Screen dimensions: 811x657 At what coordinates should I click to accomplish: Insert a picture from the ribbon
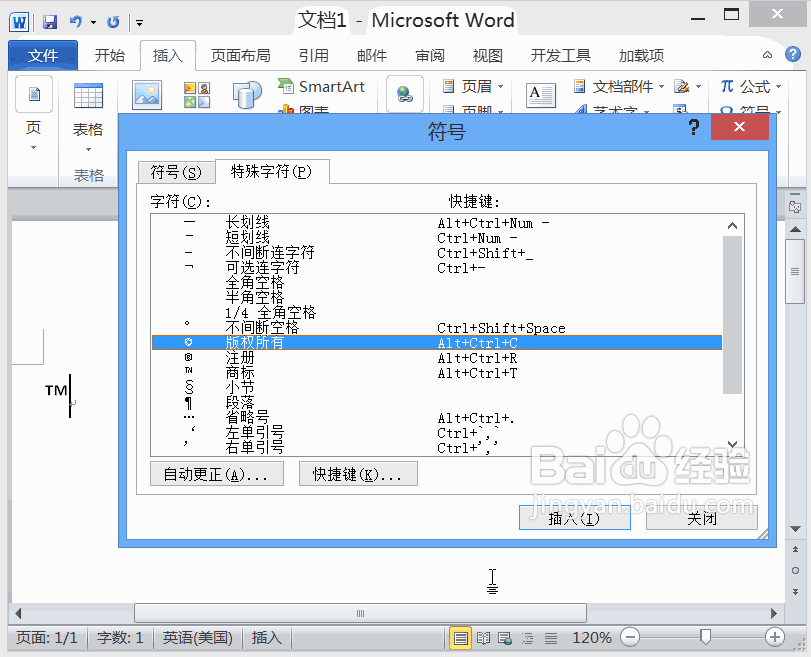click(145, 95)
